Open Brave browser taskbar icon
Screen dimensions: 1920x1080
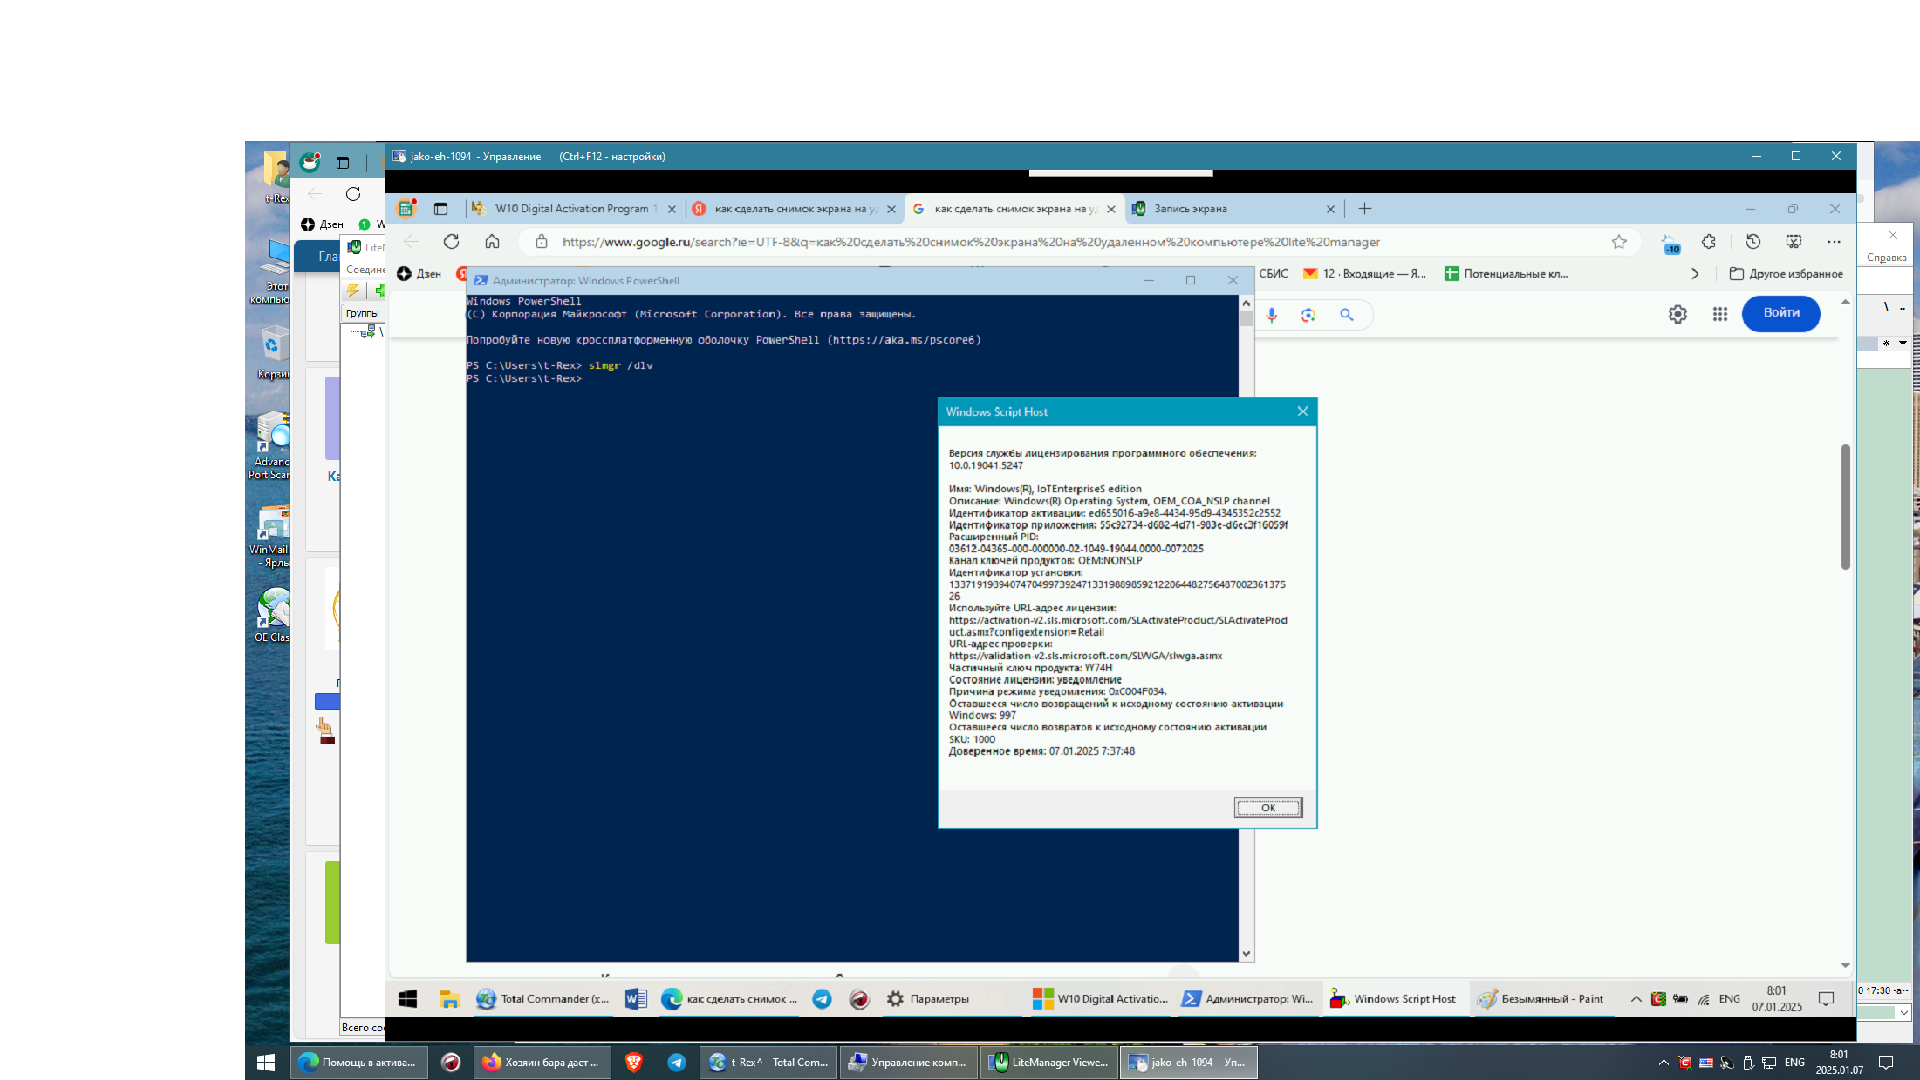coord(633,1062)
